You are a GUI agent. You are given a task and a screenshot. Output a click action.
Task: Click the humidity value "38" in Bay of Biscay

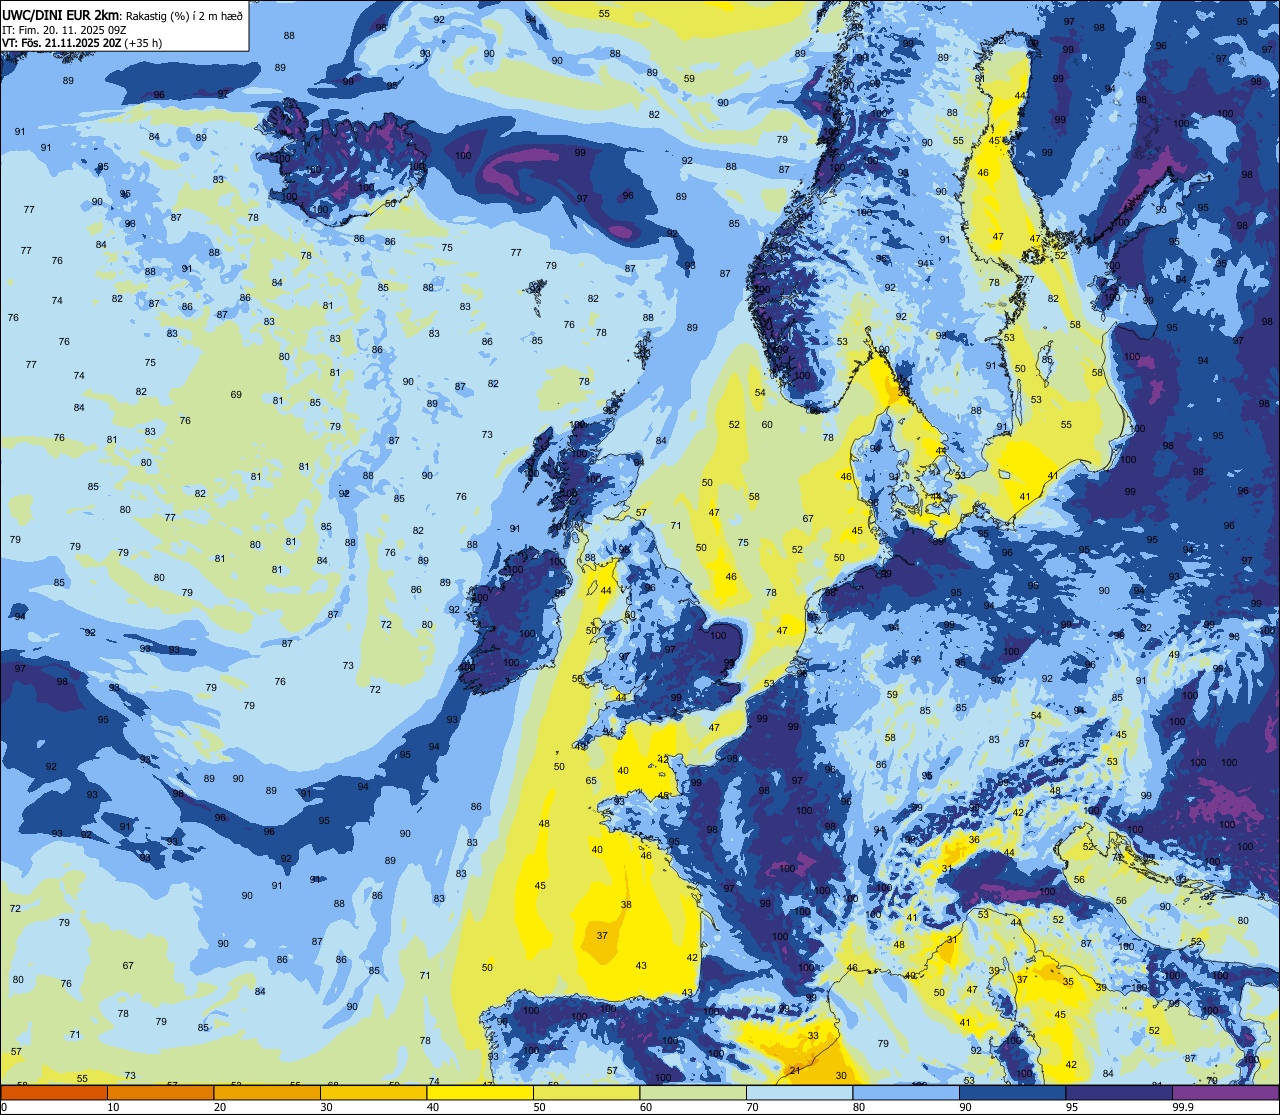pyautogui.click(x=626, y=904)
